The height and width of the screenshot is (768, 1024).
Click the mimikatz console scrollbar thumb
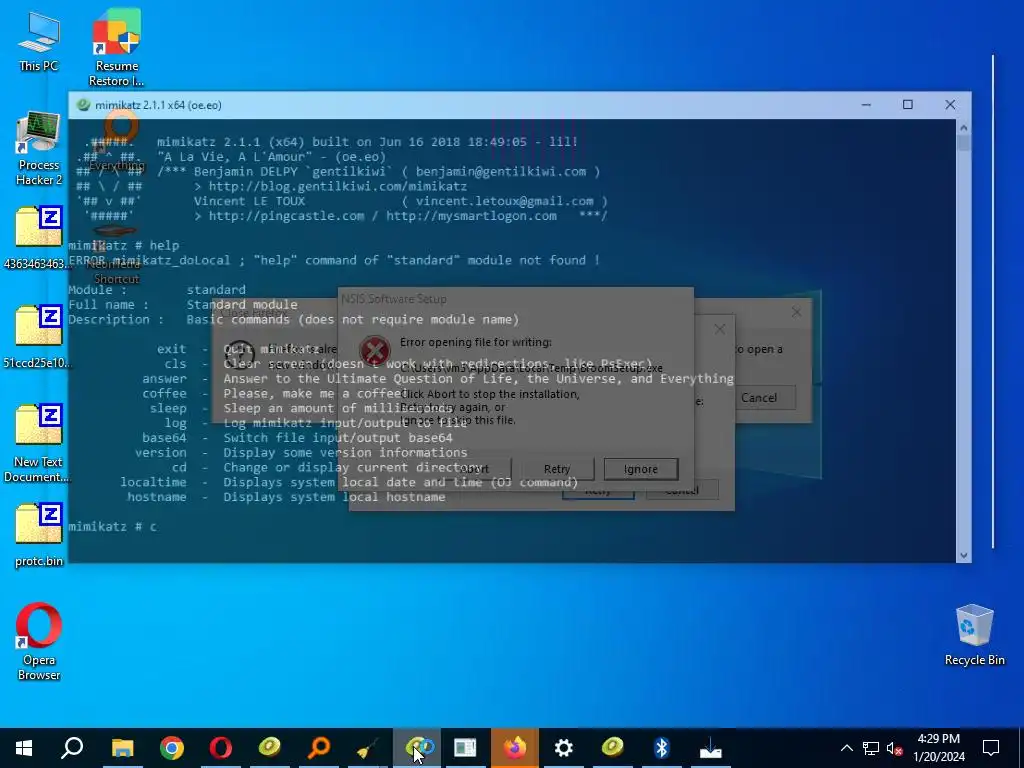coord(963,144)
